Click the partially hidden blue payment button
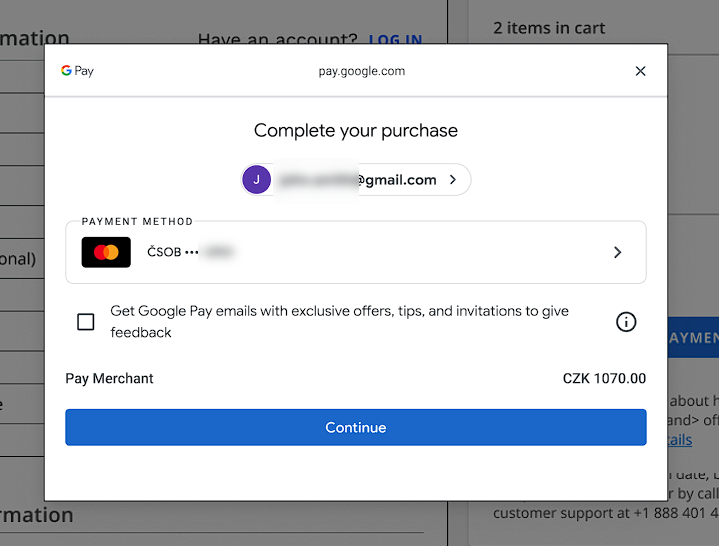 692,338
